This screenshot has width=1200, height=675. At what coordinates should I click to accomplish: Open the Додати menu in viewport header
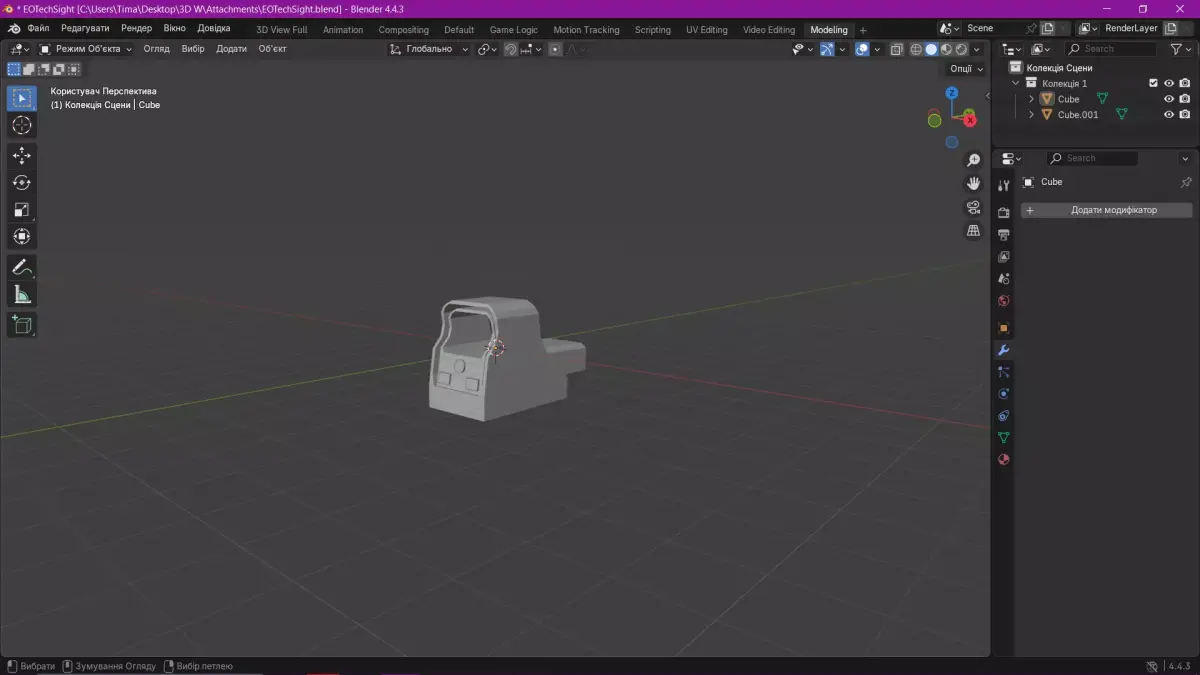coord(232,49)
